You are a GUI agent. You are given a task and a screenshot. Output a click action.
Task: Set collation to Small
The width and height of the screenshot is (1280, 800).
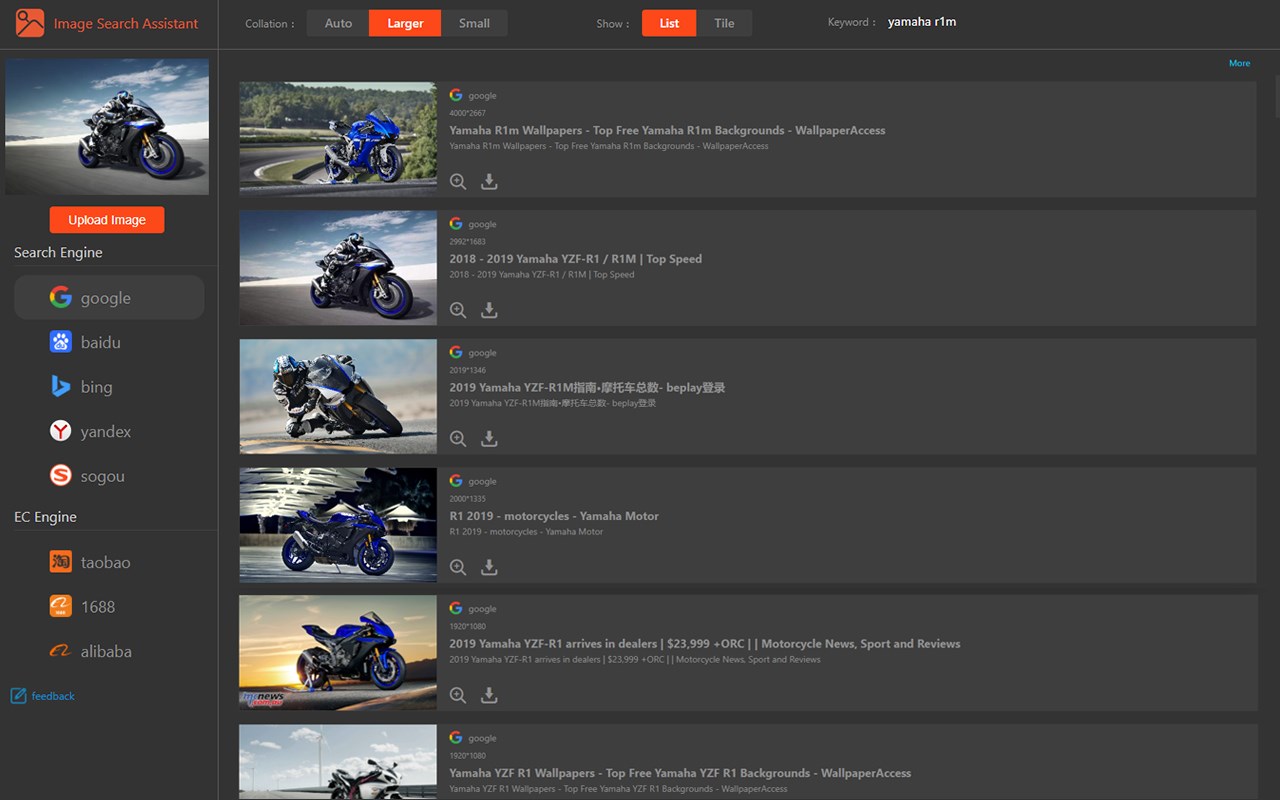coord(474,23)
